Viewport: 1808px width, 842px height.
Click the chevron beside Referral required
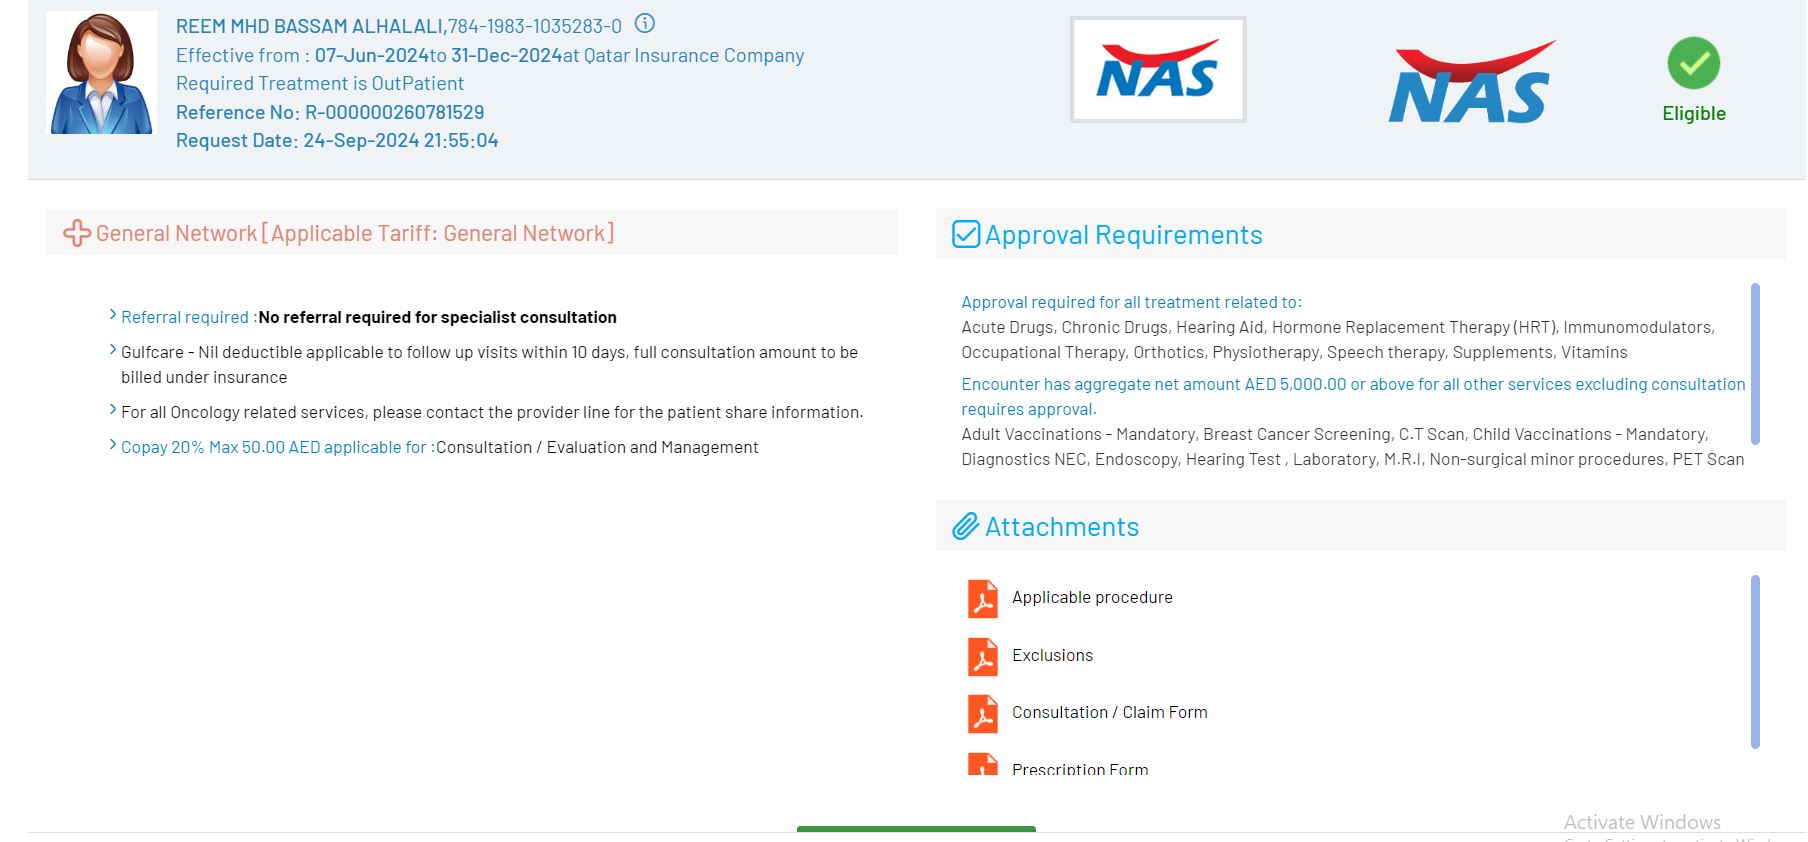[113, 315]
